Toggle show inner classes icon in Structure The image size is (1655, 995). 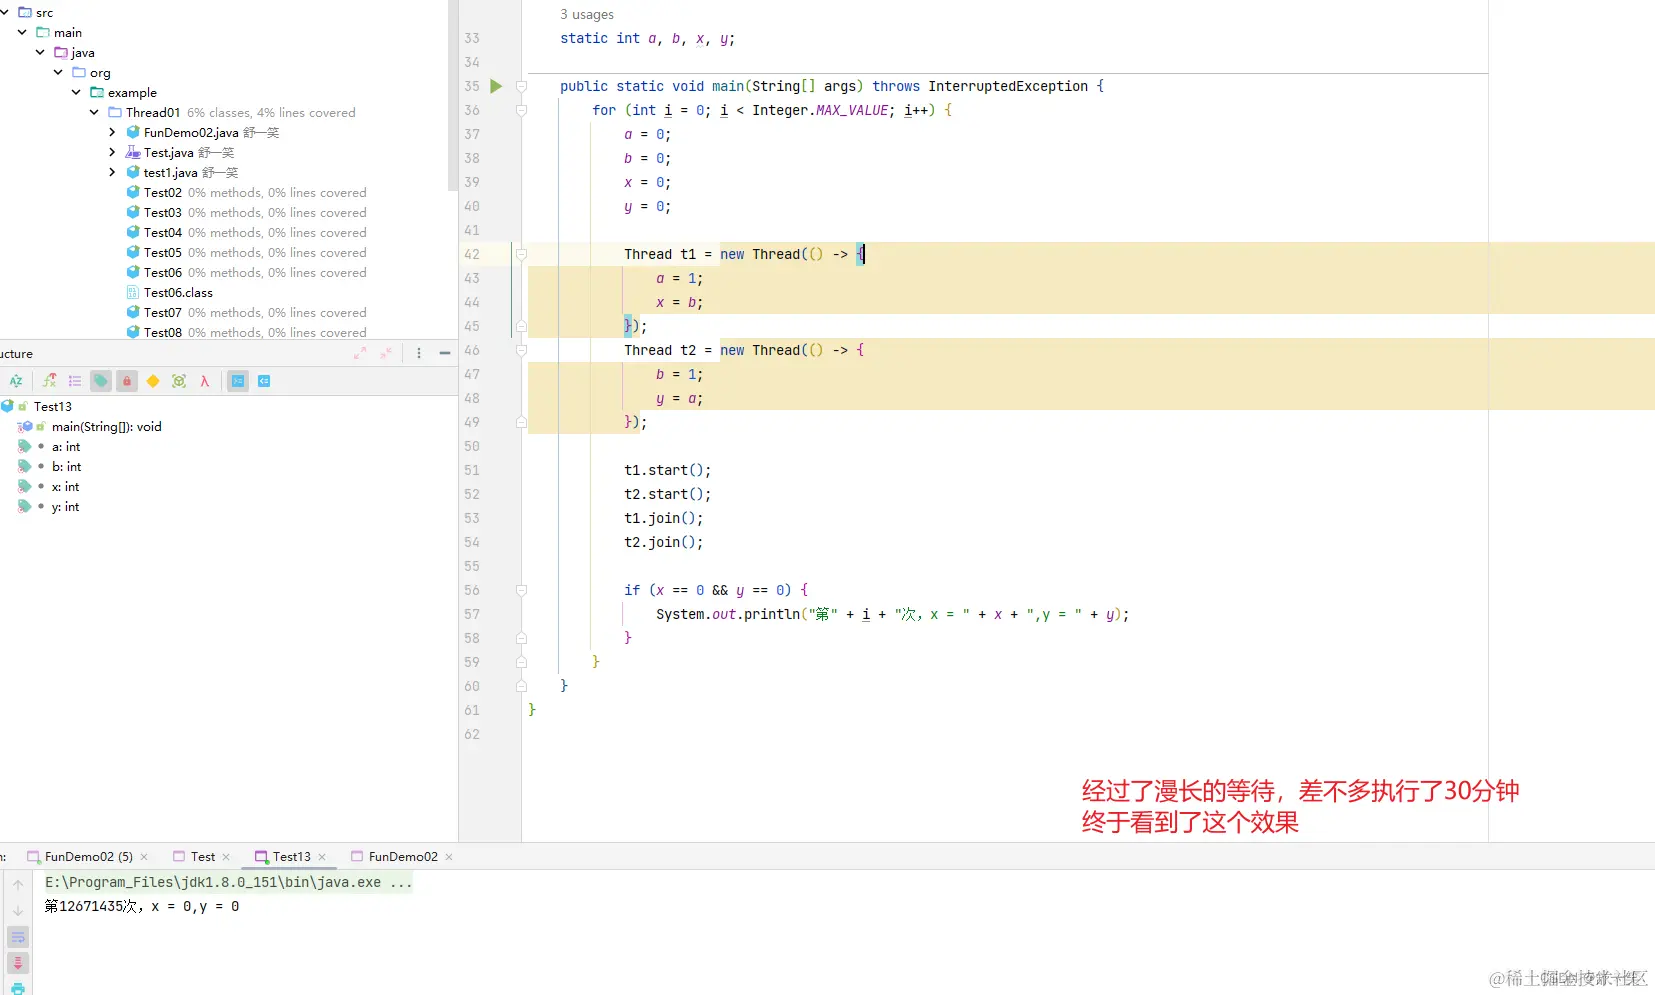tap(179, 381)
